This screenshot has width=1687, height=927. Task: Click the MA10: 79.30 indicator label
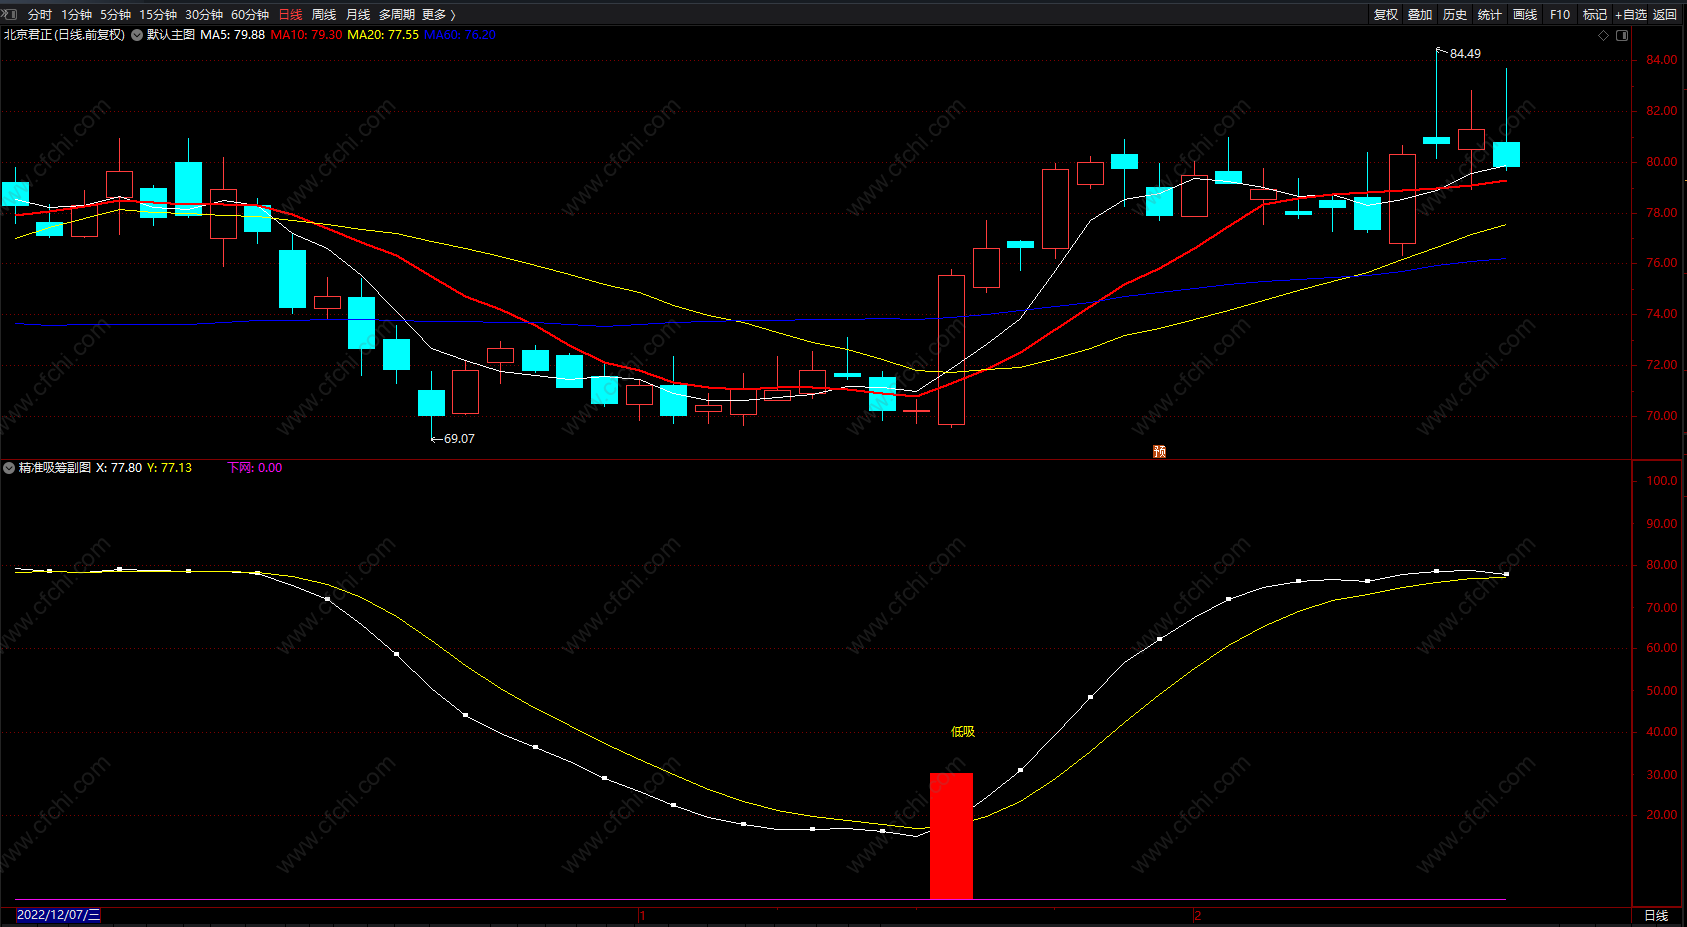306,35
